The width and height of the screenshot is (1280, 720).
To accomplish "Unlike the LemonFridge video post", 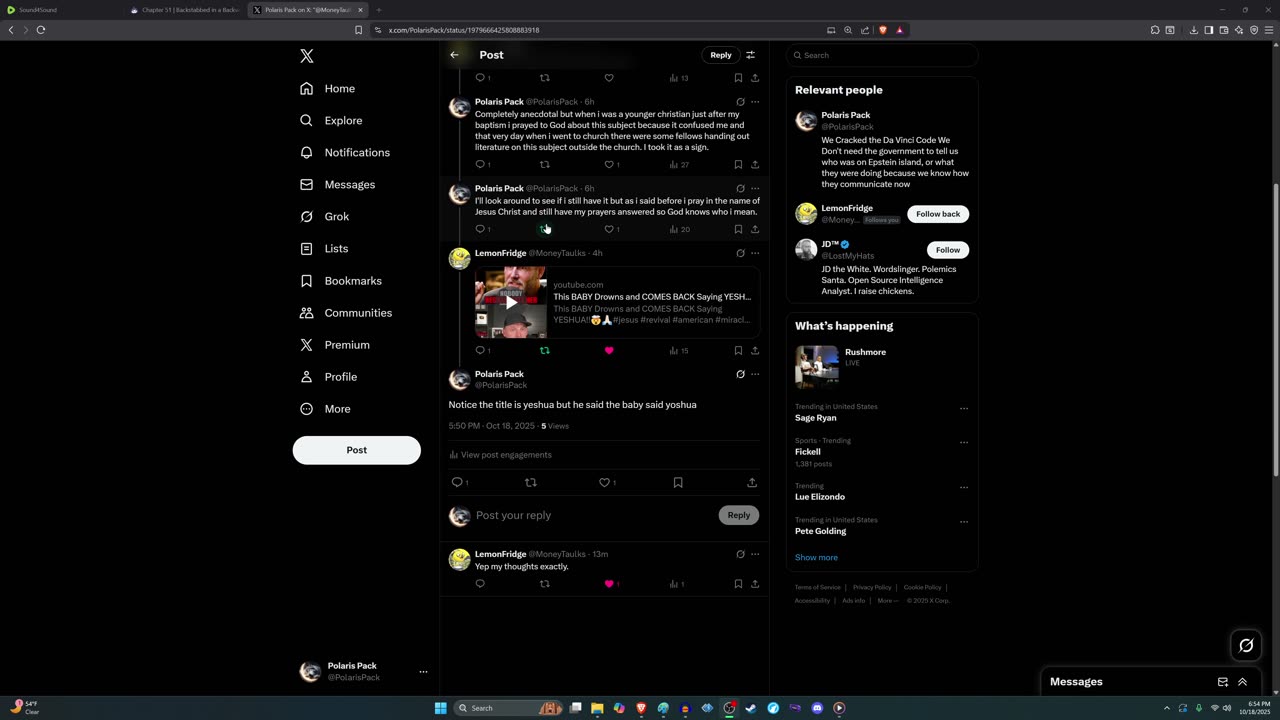I will [609, 350].
